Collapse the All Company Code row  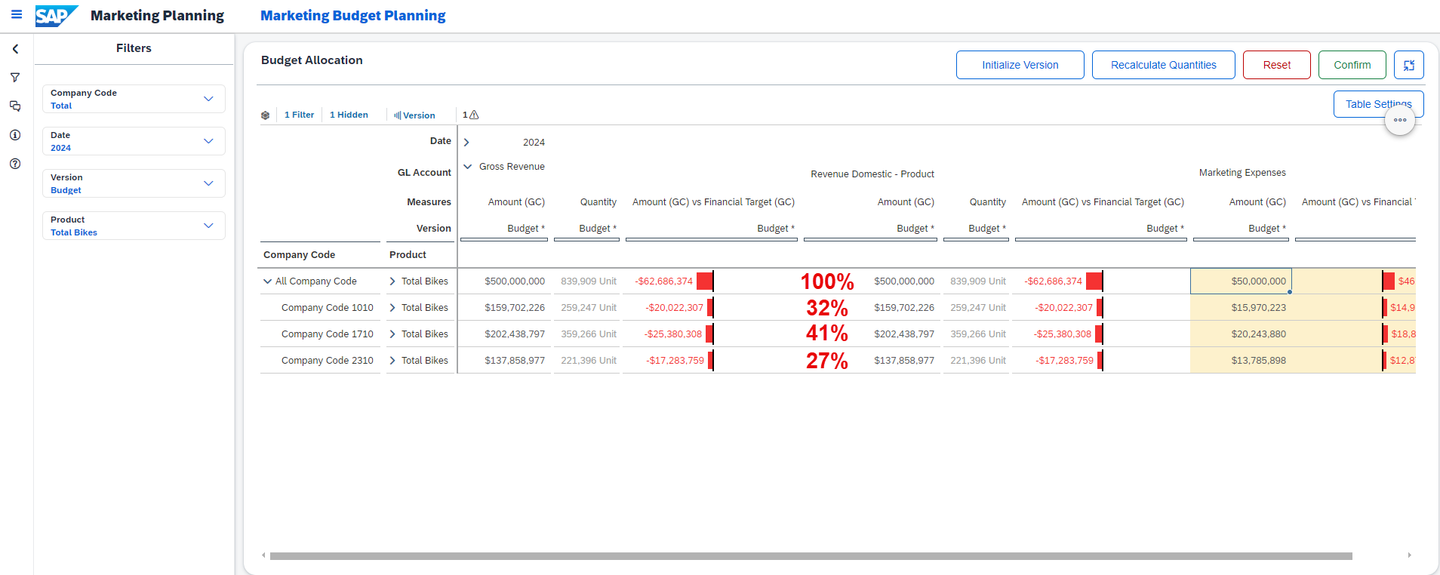click(x=267, y=282)
